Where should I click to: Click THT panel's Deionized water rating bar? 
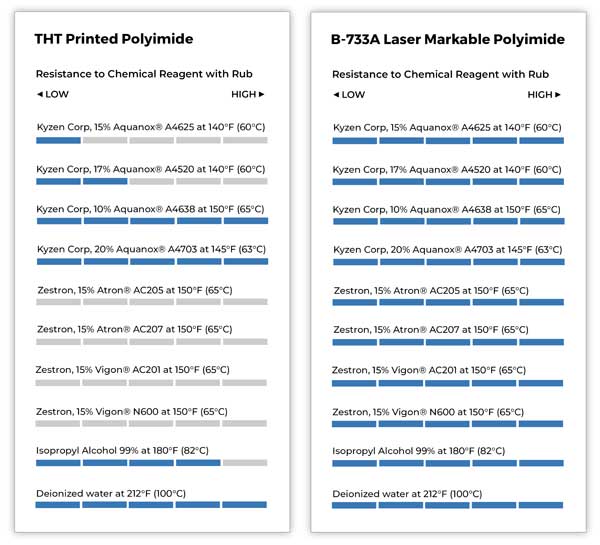tap(152, 504)
